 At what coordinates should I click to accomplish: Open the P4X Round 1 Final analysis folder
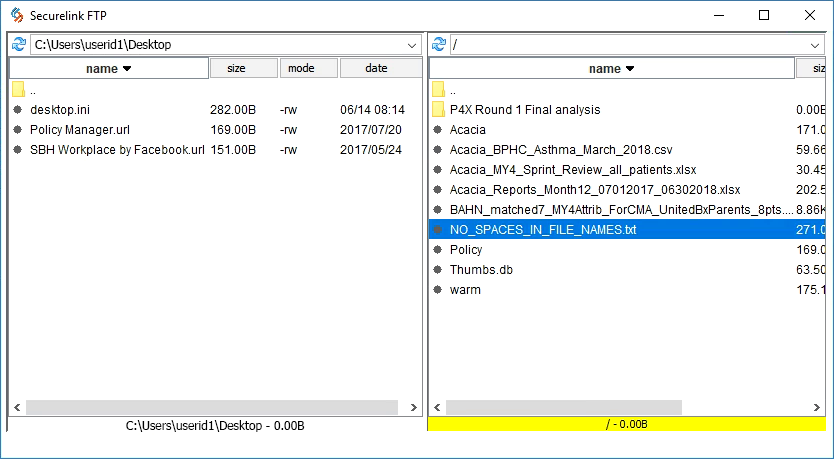tap(524, 110)
